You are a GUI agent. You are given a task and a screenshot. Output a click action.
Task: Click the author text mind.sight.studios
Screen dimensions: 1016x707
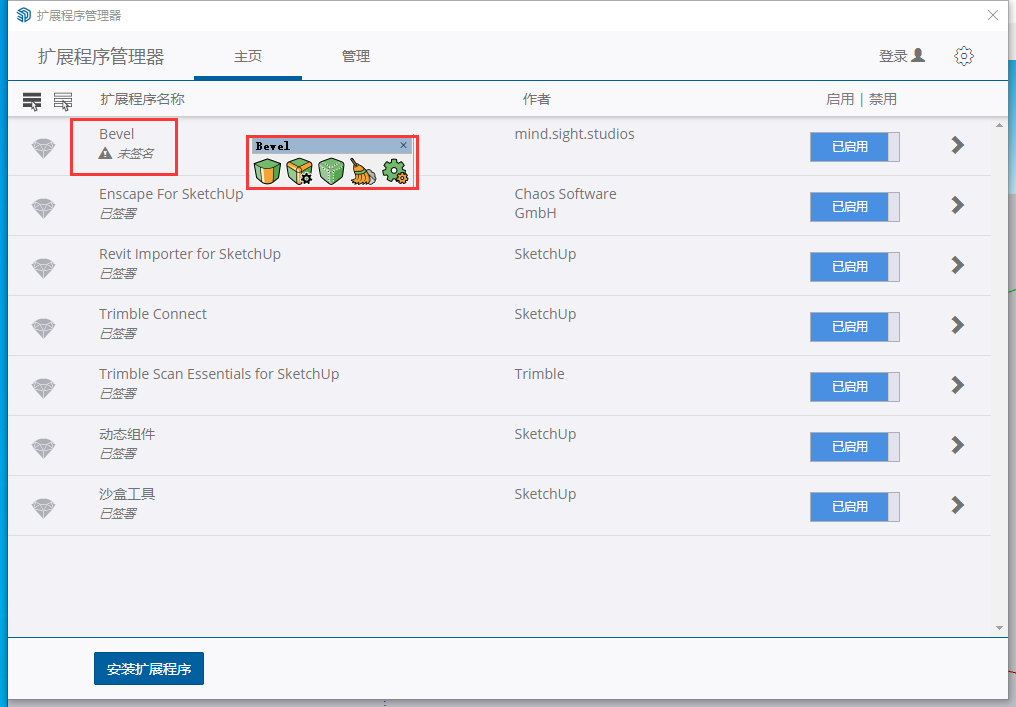point(575,134)
